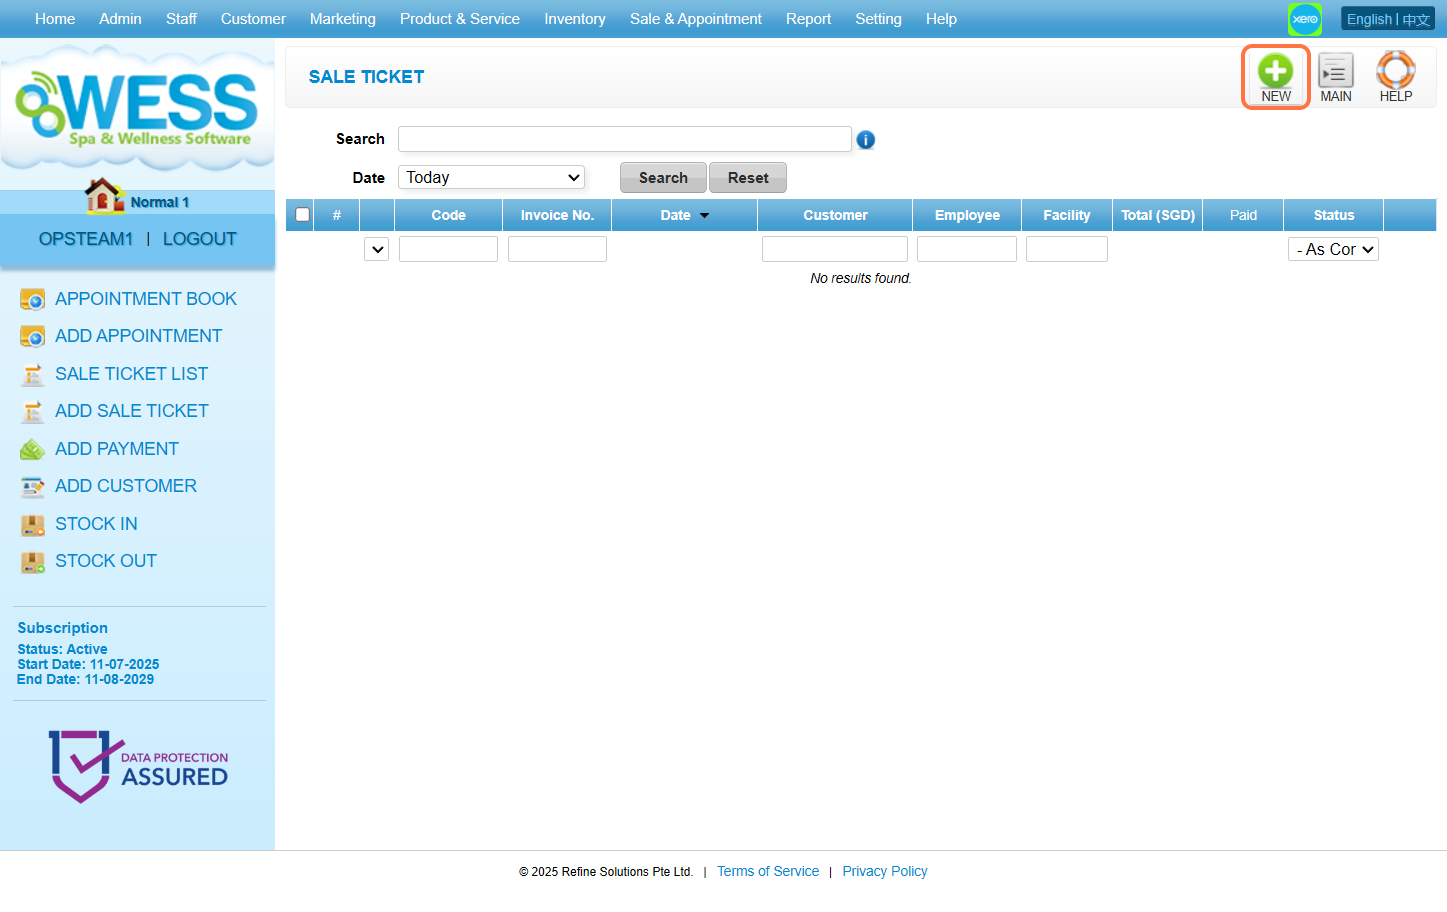Screen dimensions: 1447x912
Task: Open the Inventory menu
Action: pyautogui.click(x=574, y=19)
